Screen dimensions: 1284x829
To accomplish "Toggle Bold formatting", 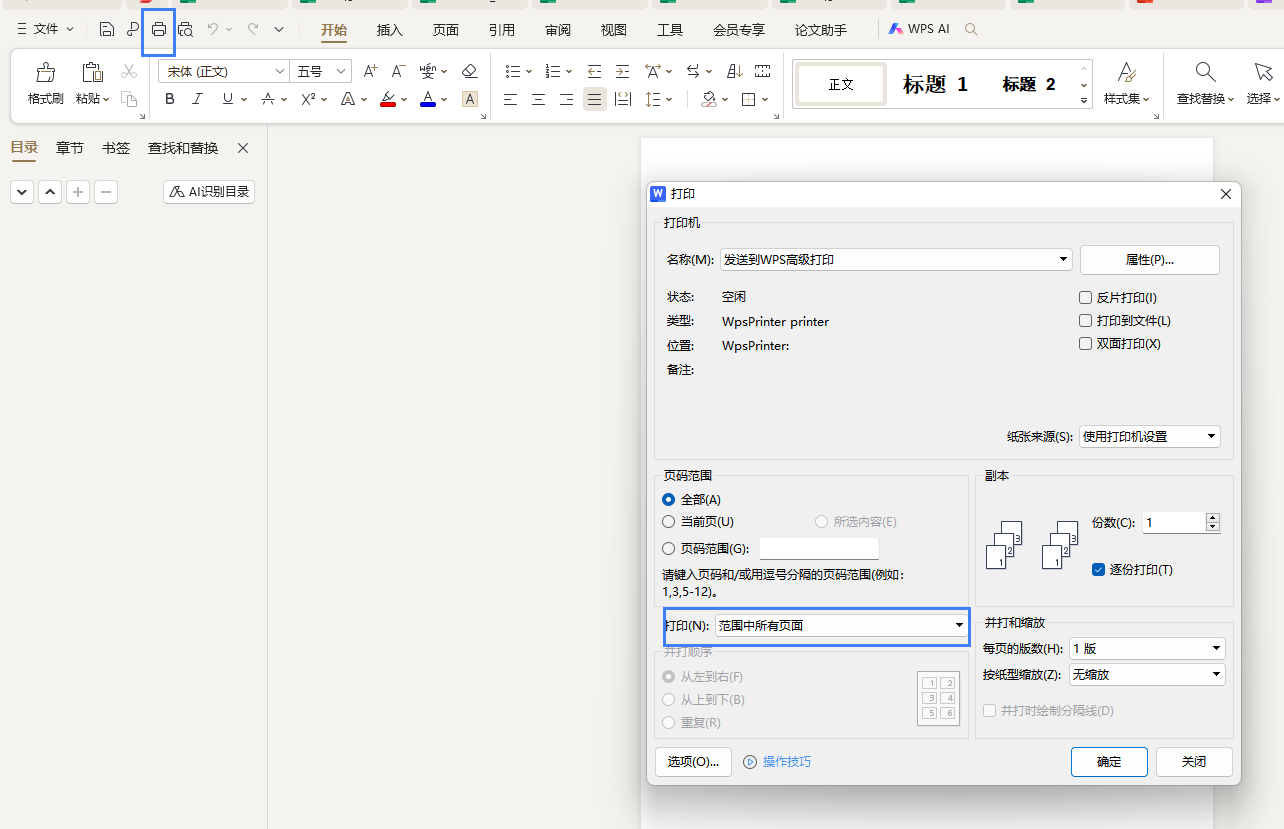I will [170, 99].
